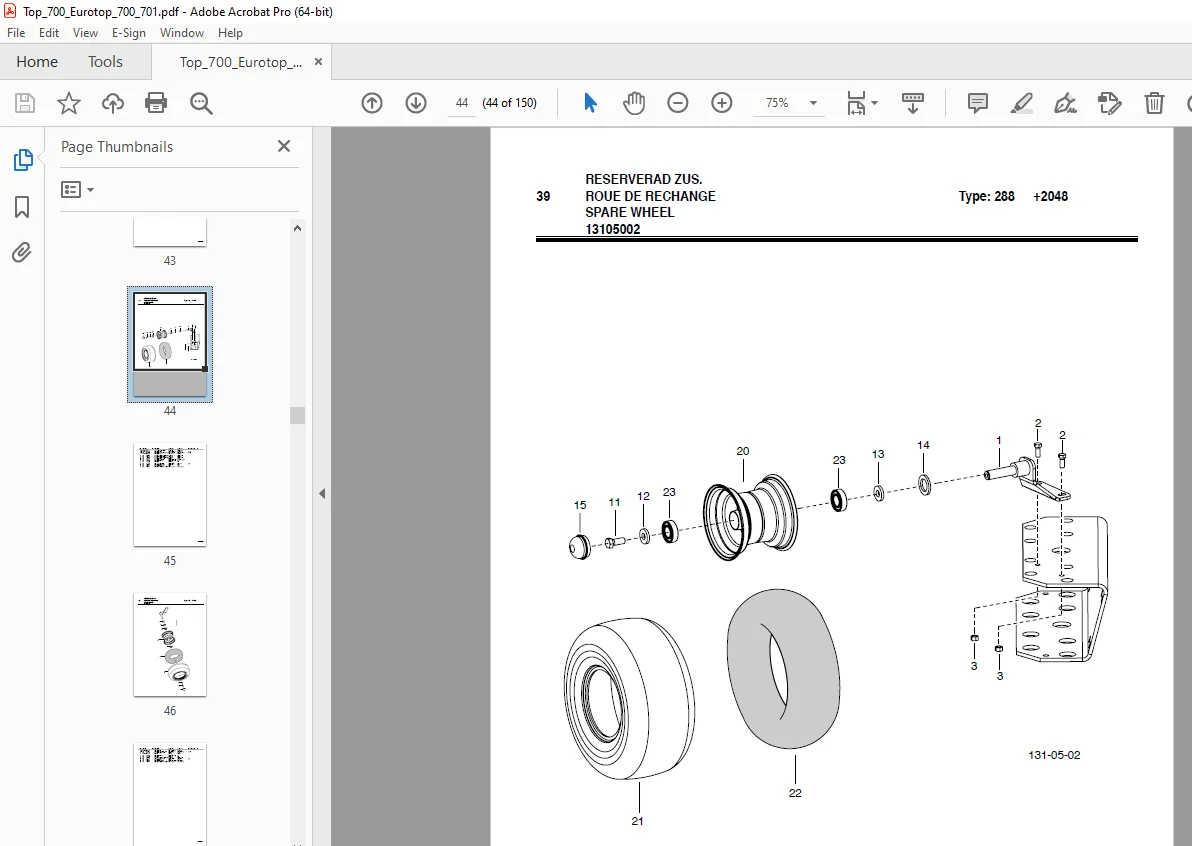Click the drawing code 131-05-02

click(1054, 755)
